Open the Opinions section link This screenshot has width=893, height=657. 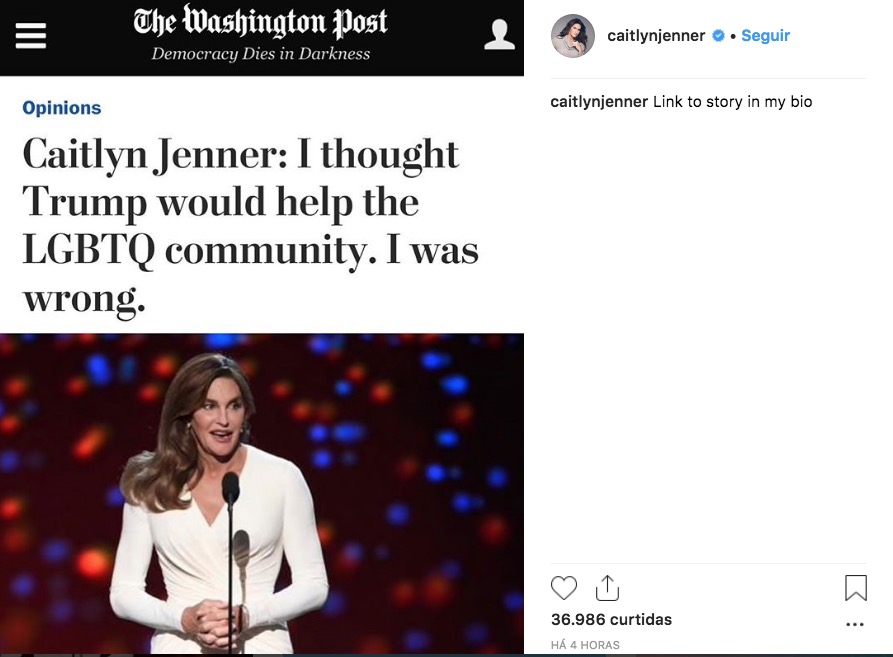pyautogui.click(x=61, y=107)
